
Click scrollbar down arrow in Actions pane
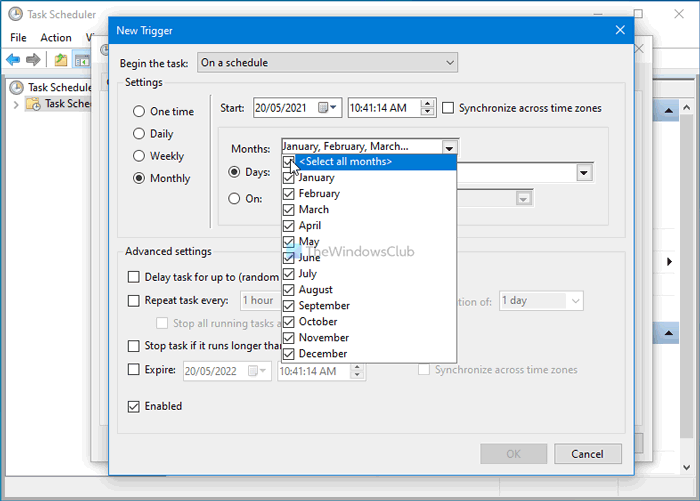pyautogui.click(x=687, y=467)
